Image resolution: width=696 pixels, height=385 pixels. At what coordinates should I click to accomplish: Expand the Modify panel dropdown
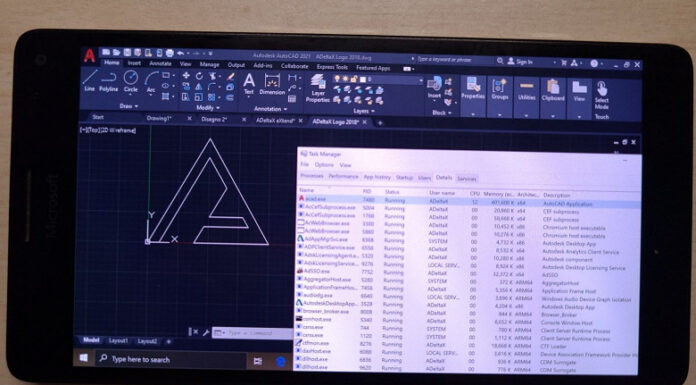[207, 108]
